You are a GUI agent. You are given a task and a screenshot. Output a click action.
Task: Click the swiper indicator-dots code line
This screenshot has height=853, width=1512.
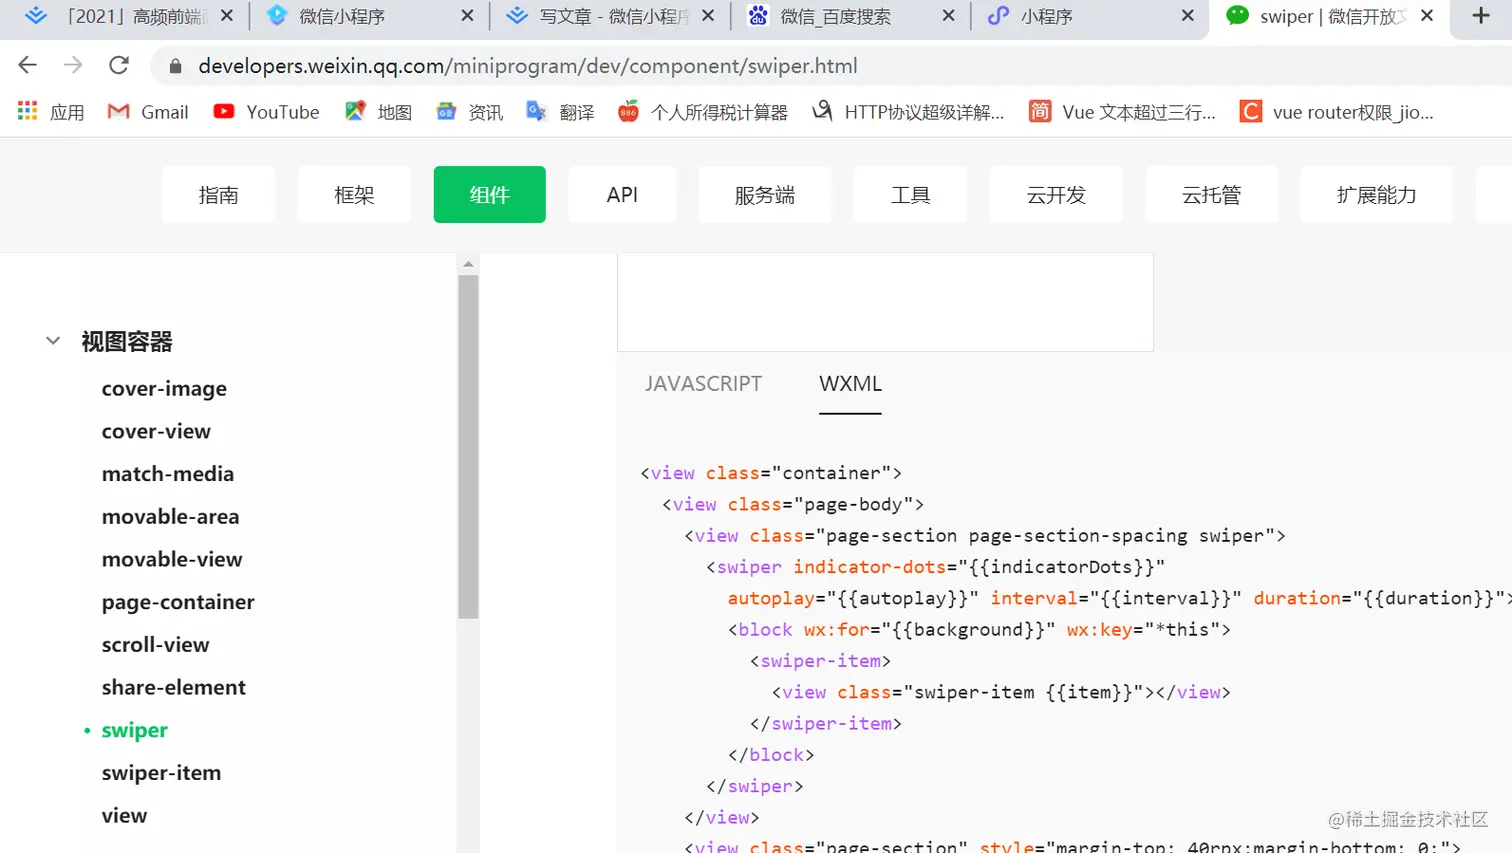936,567
